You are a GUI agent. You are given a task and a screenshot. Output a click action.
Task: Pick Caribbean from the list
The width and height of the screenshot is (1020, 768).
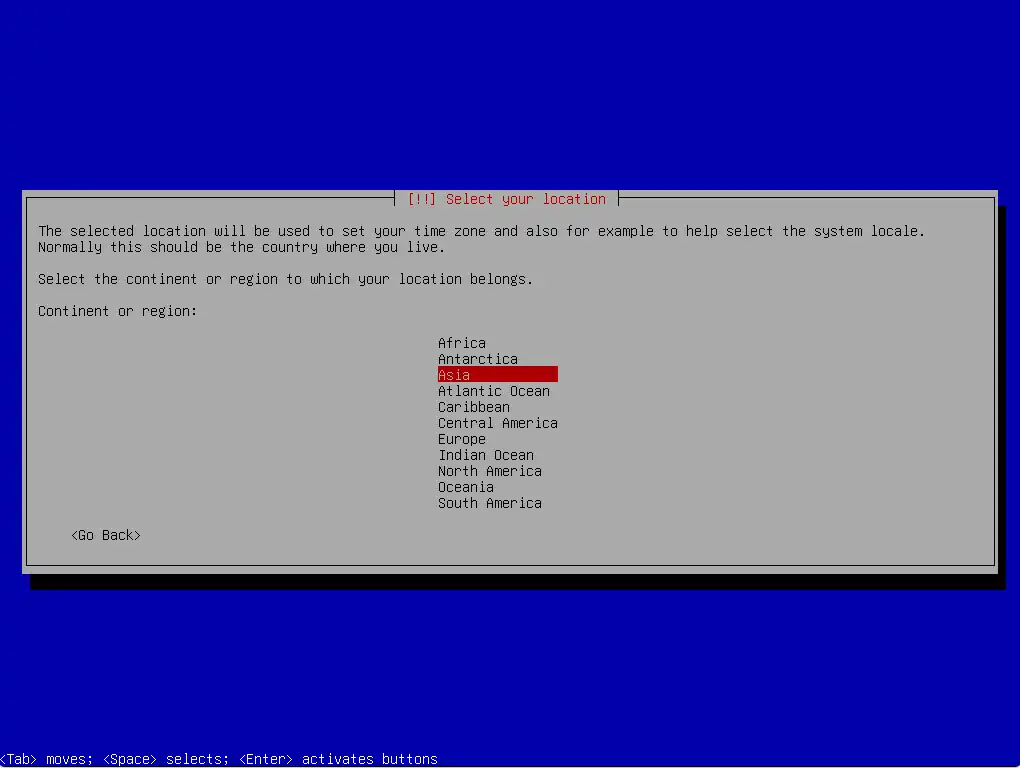click(473, 407)
